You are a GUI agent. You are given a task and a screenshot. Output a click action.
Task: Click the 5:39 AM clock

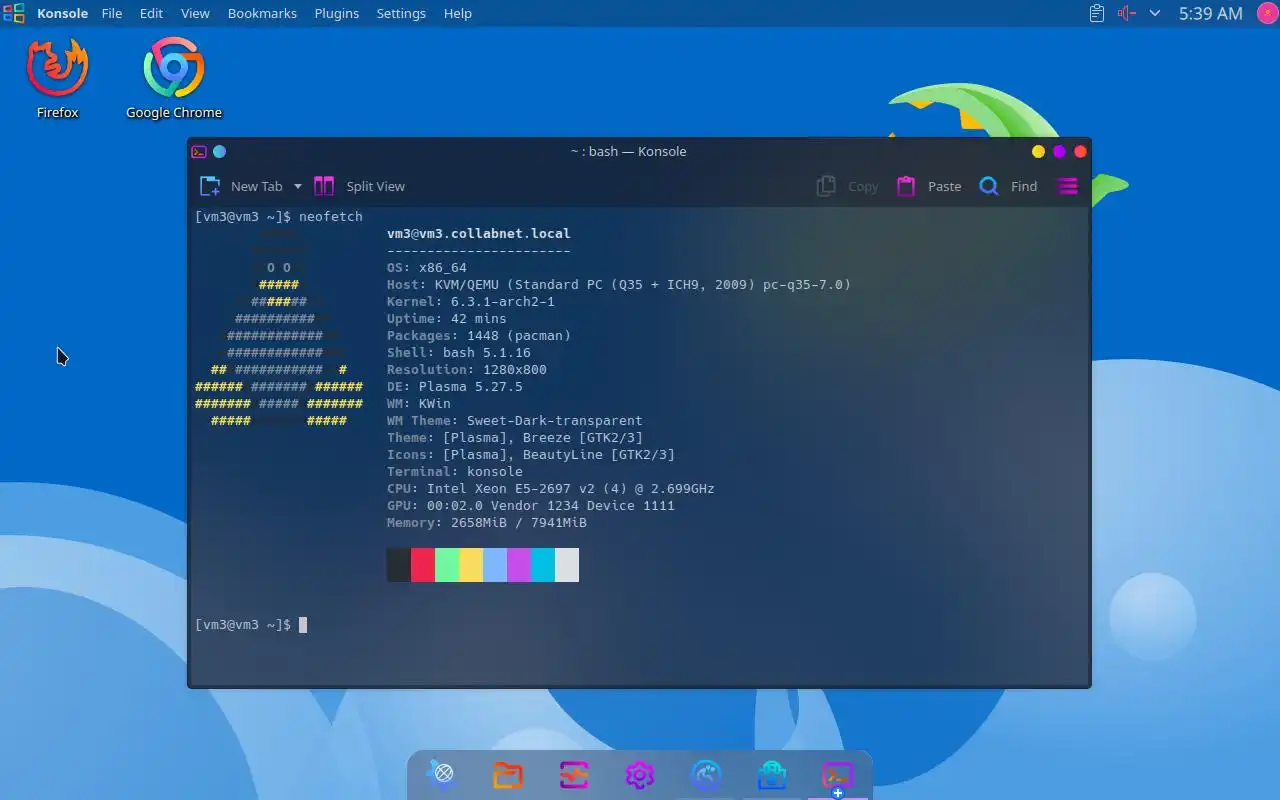pyautogui.click(x=1210, y=13)
